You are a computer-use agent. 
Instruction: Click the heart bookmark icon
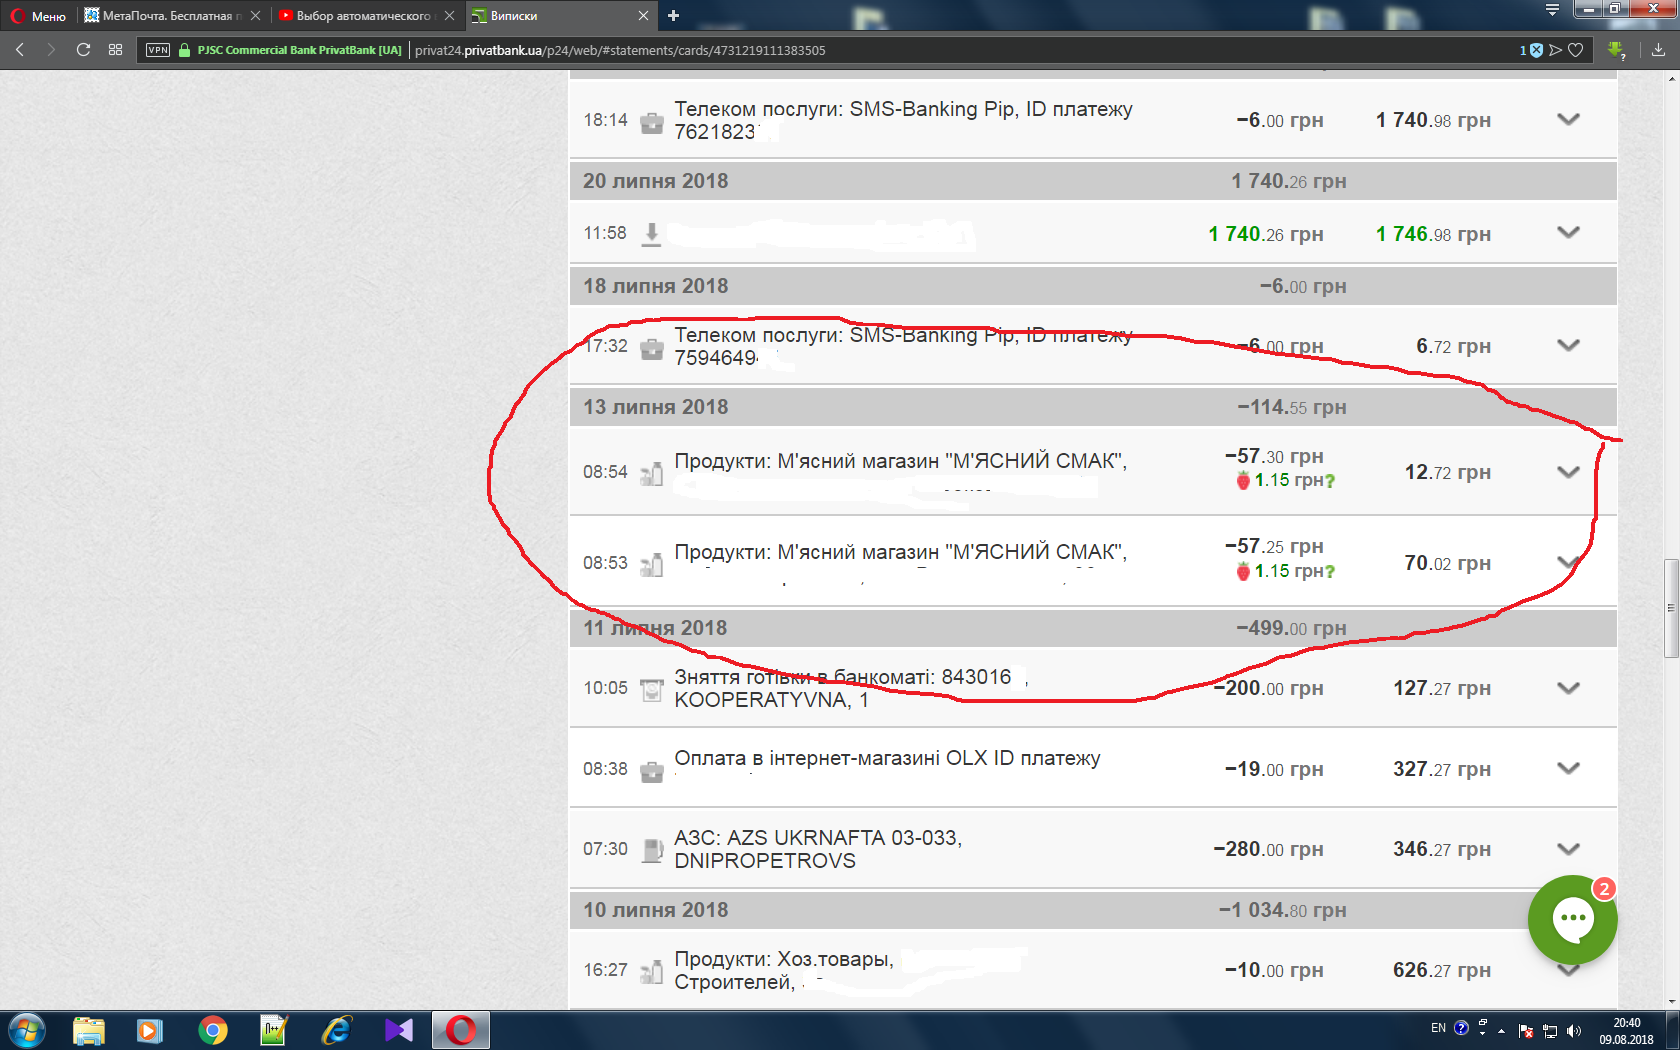[x=1575, y=50]
